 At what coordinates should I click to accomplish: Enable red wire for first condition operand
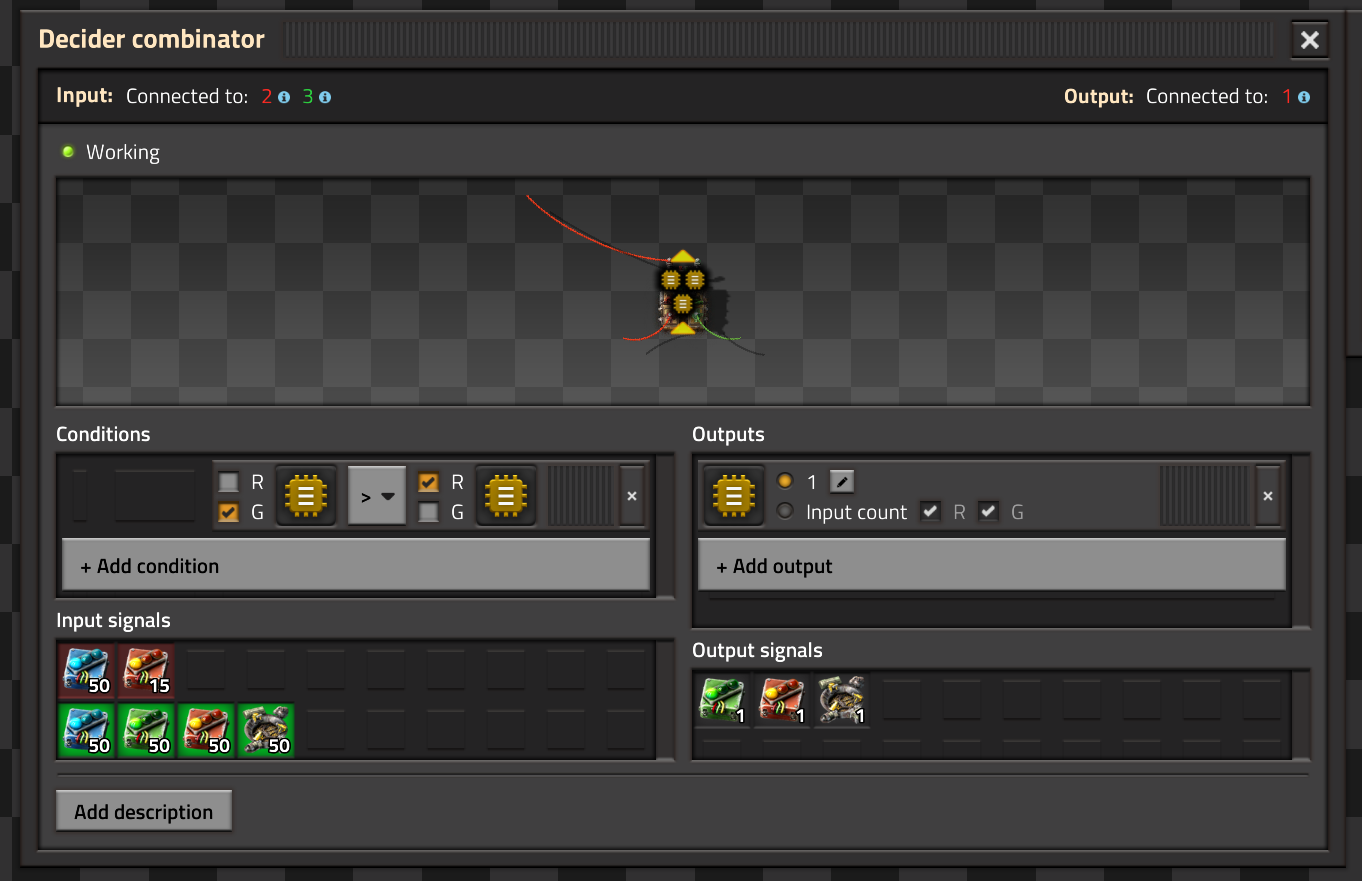(229, 482)
